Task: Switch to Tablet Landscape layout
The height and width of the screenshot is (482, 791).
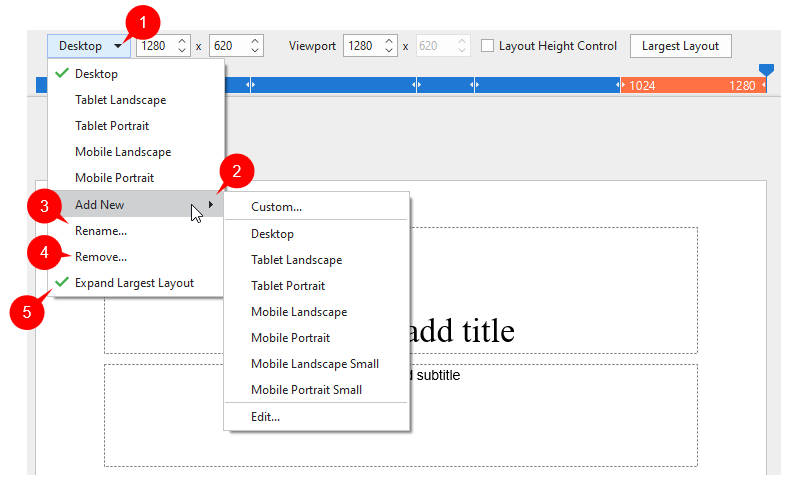Action: (x=120, y=100)
